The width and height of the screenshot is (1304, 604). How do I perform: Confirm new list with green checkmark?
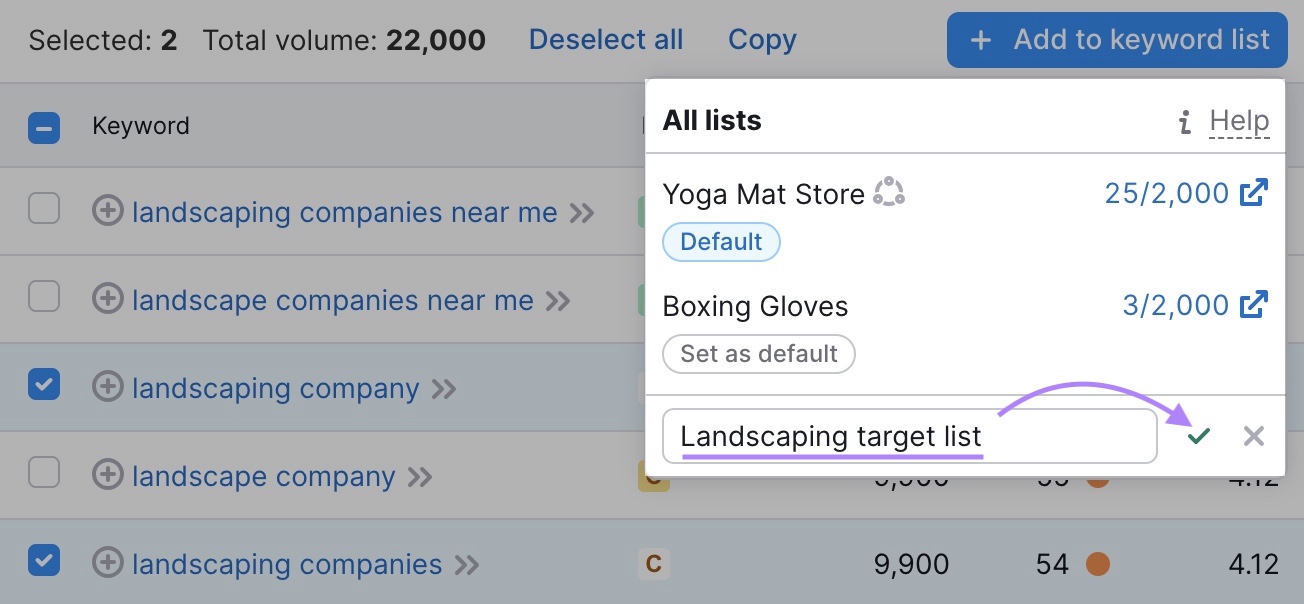point(1199,436)
